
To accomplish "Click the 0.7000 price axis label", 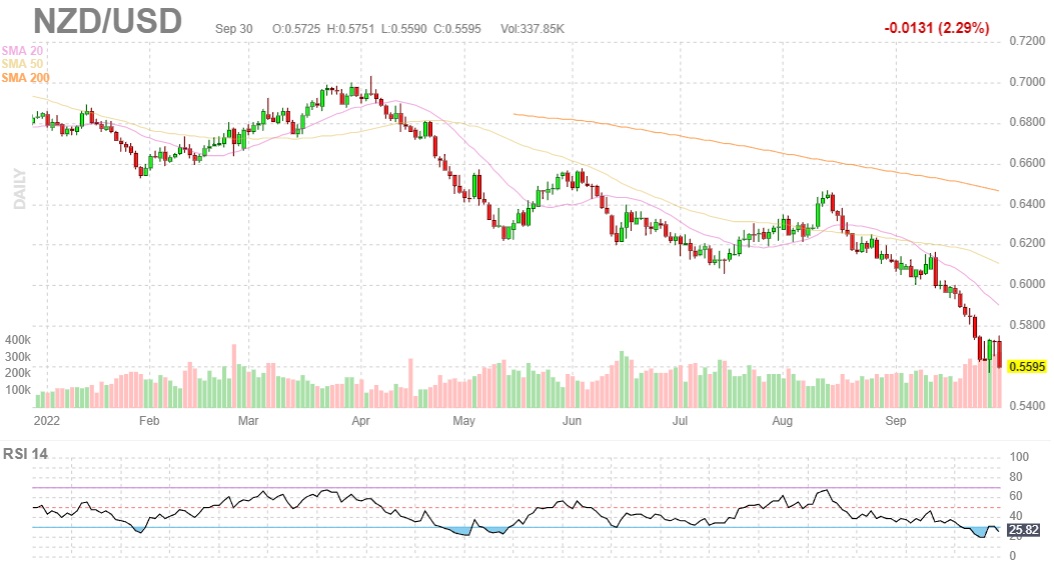I will [1027, 82].
